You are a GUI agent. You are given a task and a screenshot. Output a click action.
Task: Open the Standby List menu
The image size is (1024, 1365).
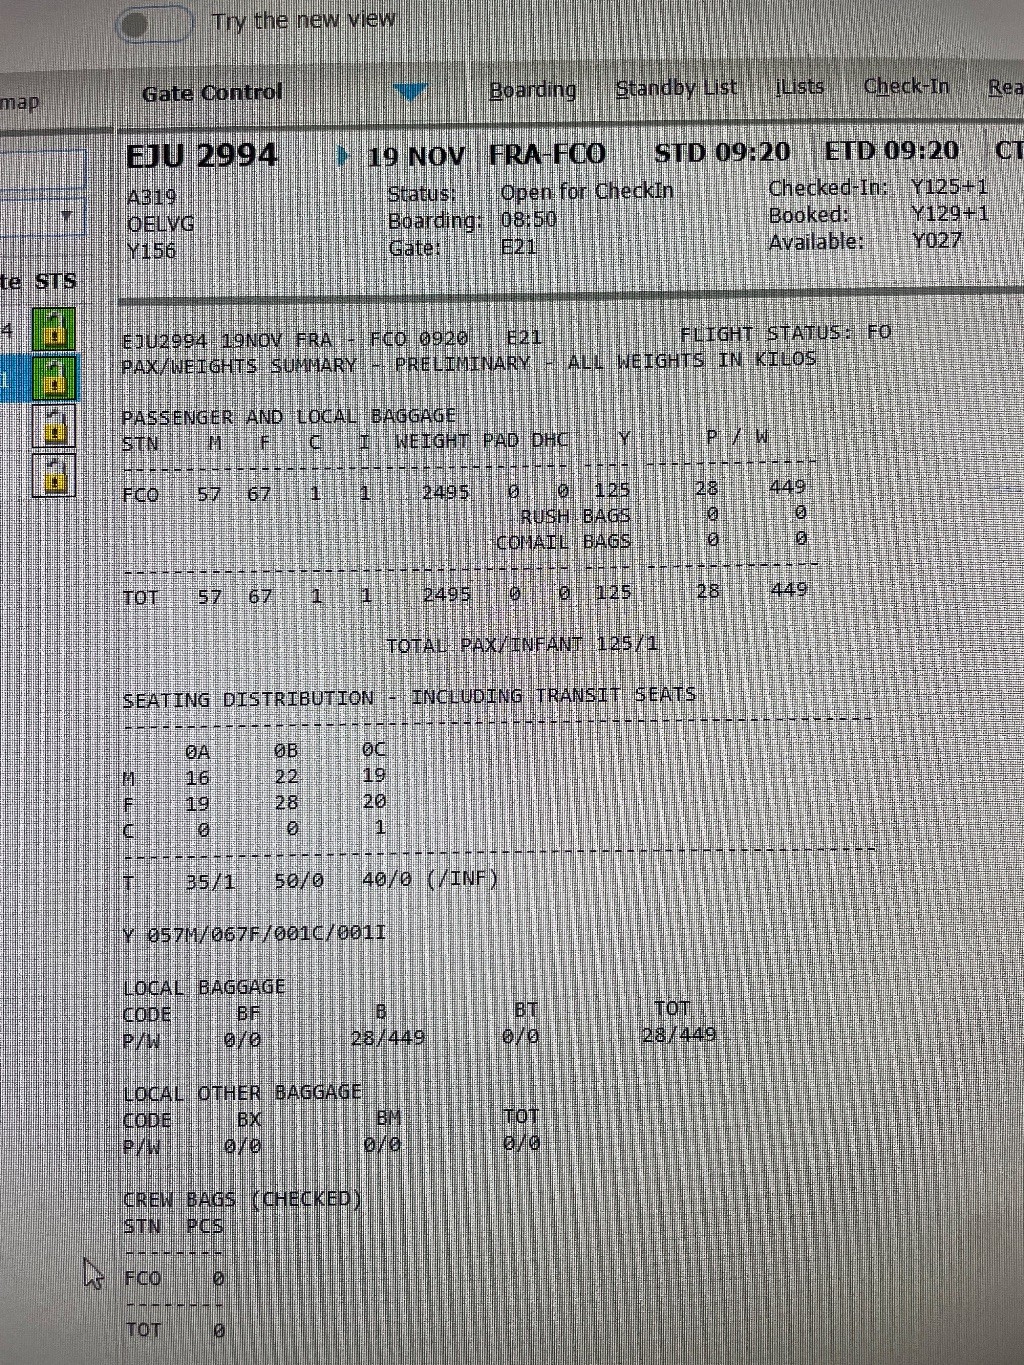pos(675,88)
